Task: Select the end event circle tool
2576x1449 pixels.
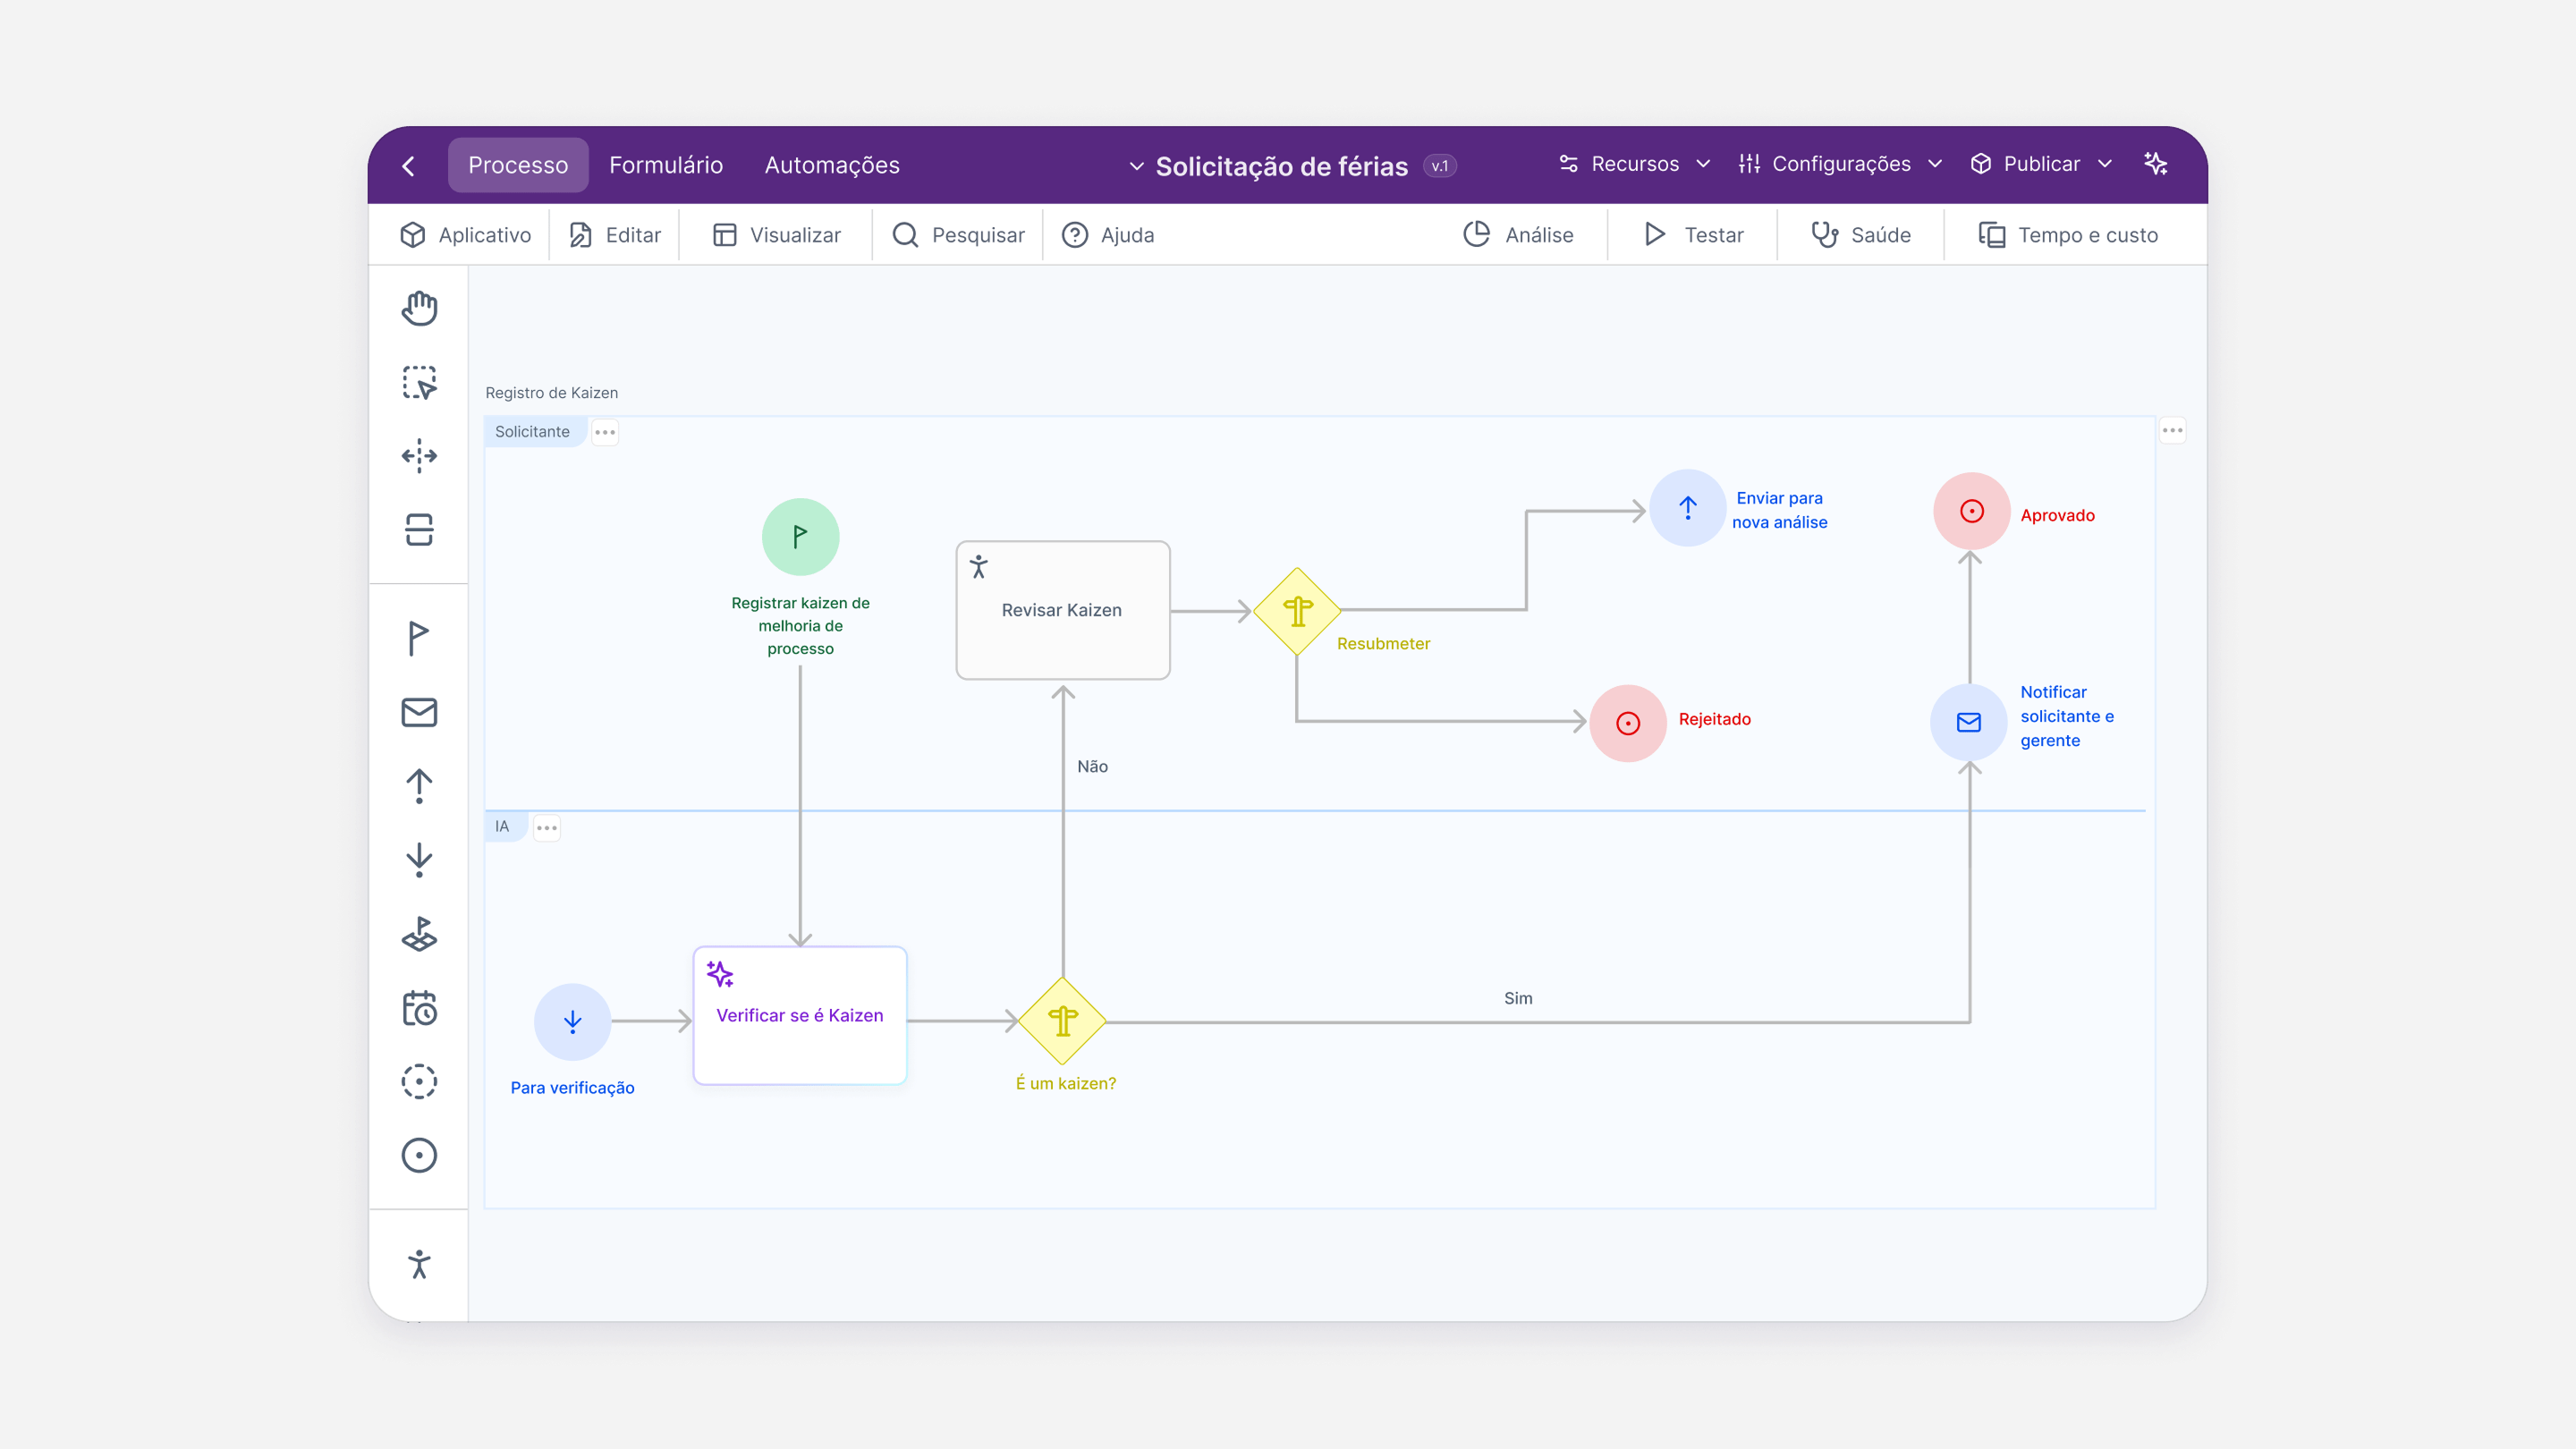Action: [x=419, y=1156]
